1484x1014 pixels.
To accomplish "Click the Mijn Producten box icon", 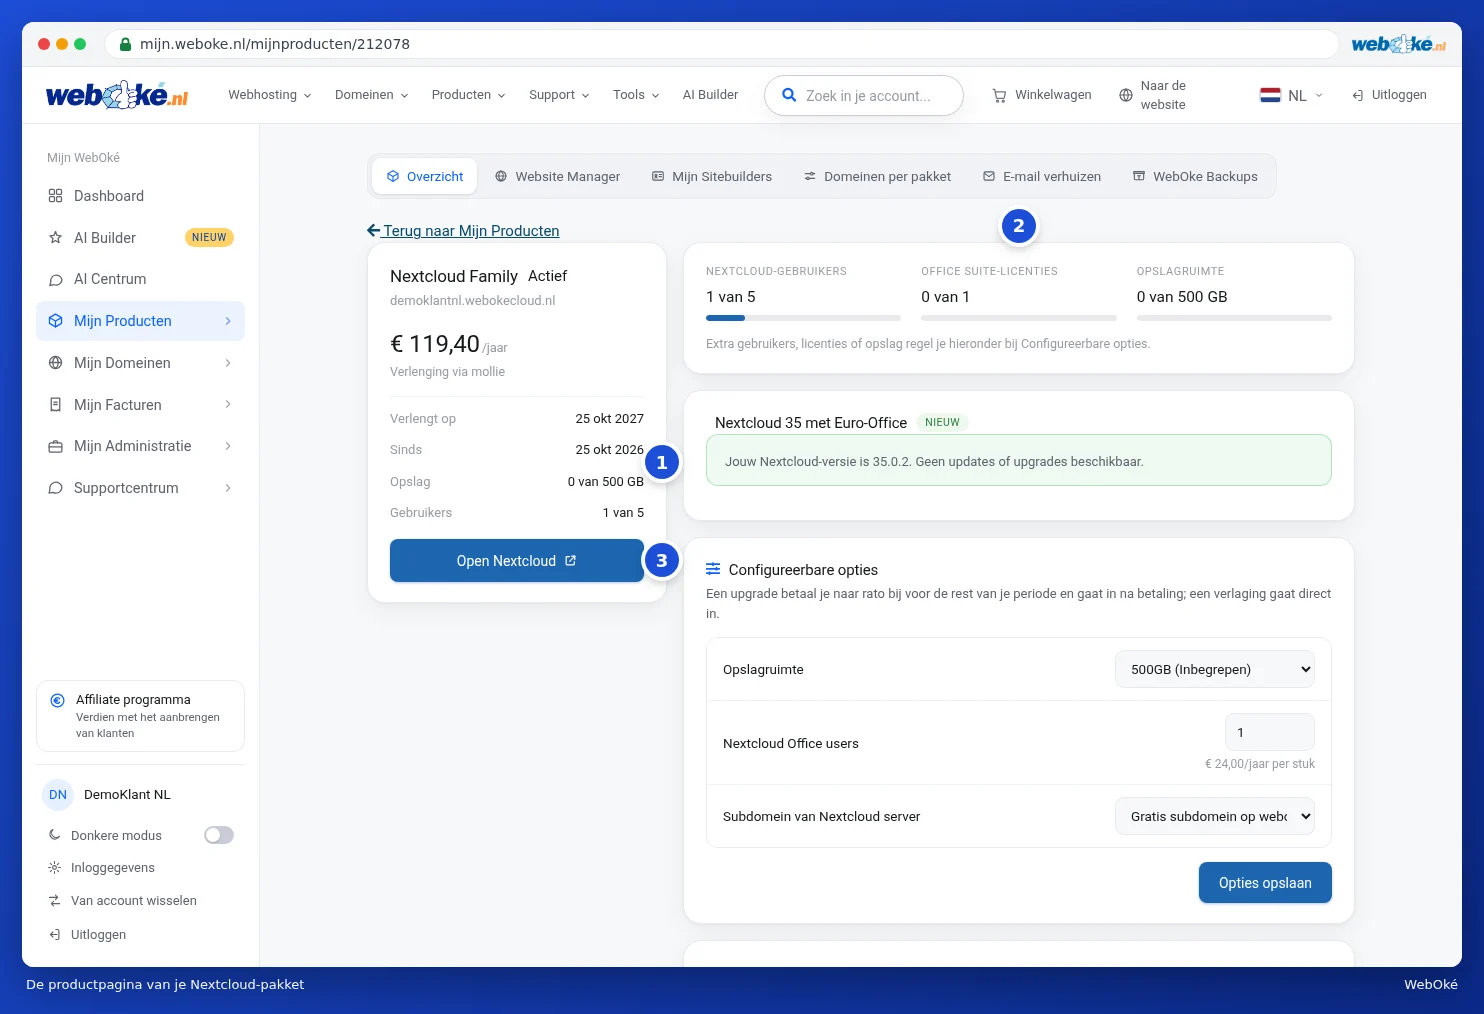I will [x=55, y=321].
